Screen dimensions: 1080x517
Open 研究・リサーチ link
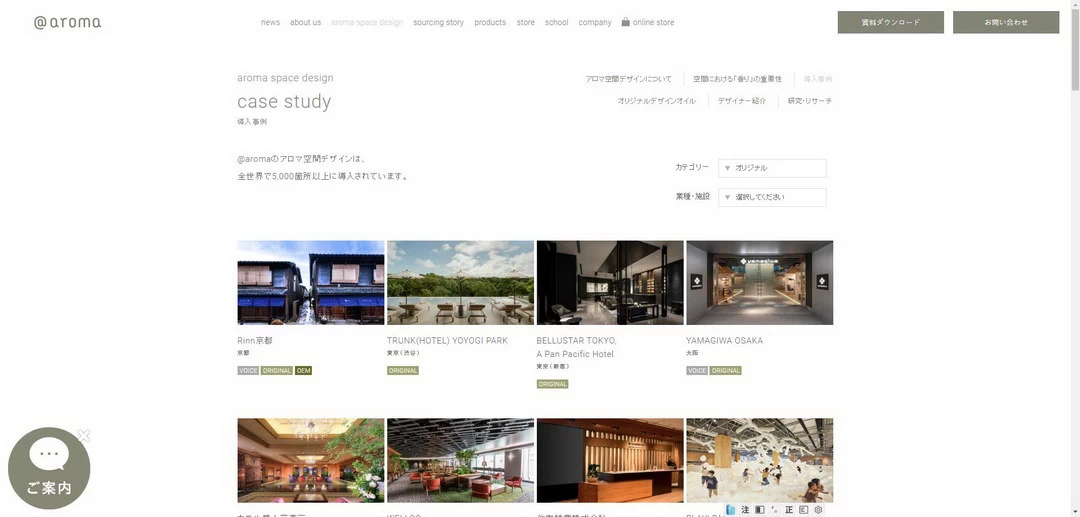coord(810,101)
